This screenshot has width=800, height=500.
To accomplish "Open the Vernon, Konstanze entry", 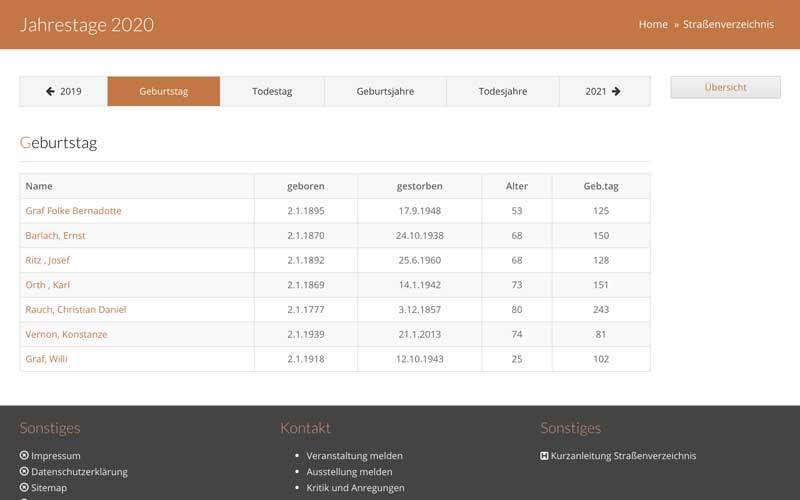I will [x=66, y=334].
